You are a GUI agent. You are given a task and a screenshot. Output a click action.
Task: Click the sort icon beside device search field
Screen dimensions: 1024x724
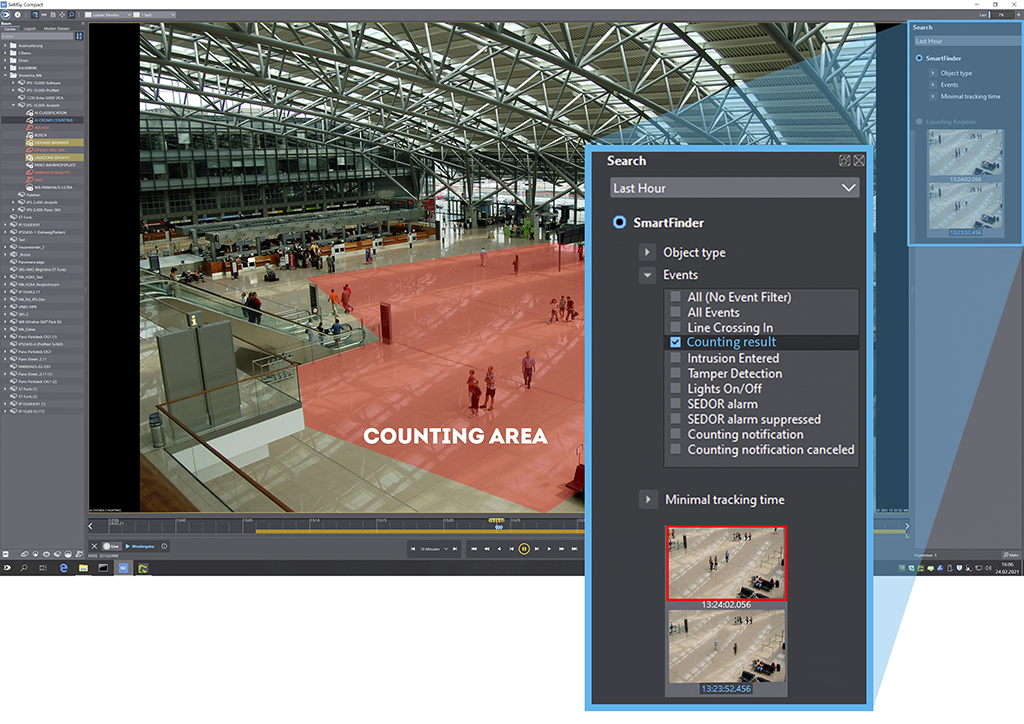click(81, 37)
